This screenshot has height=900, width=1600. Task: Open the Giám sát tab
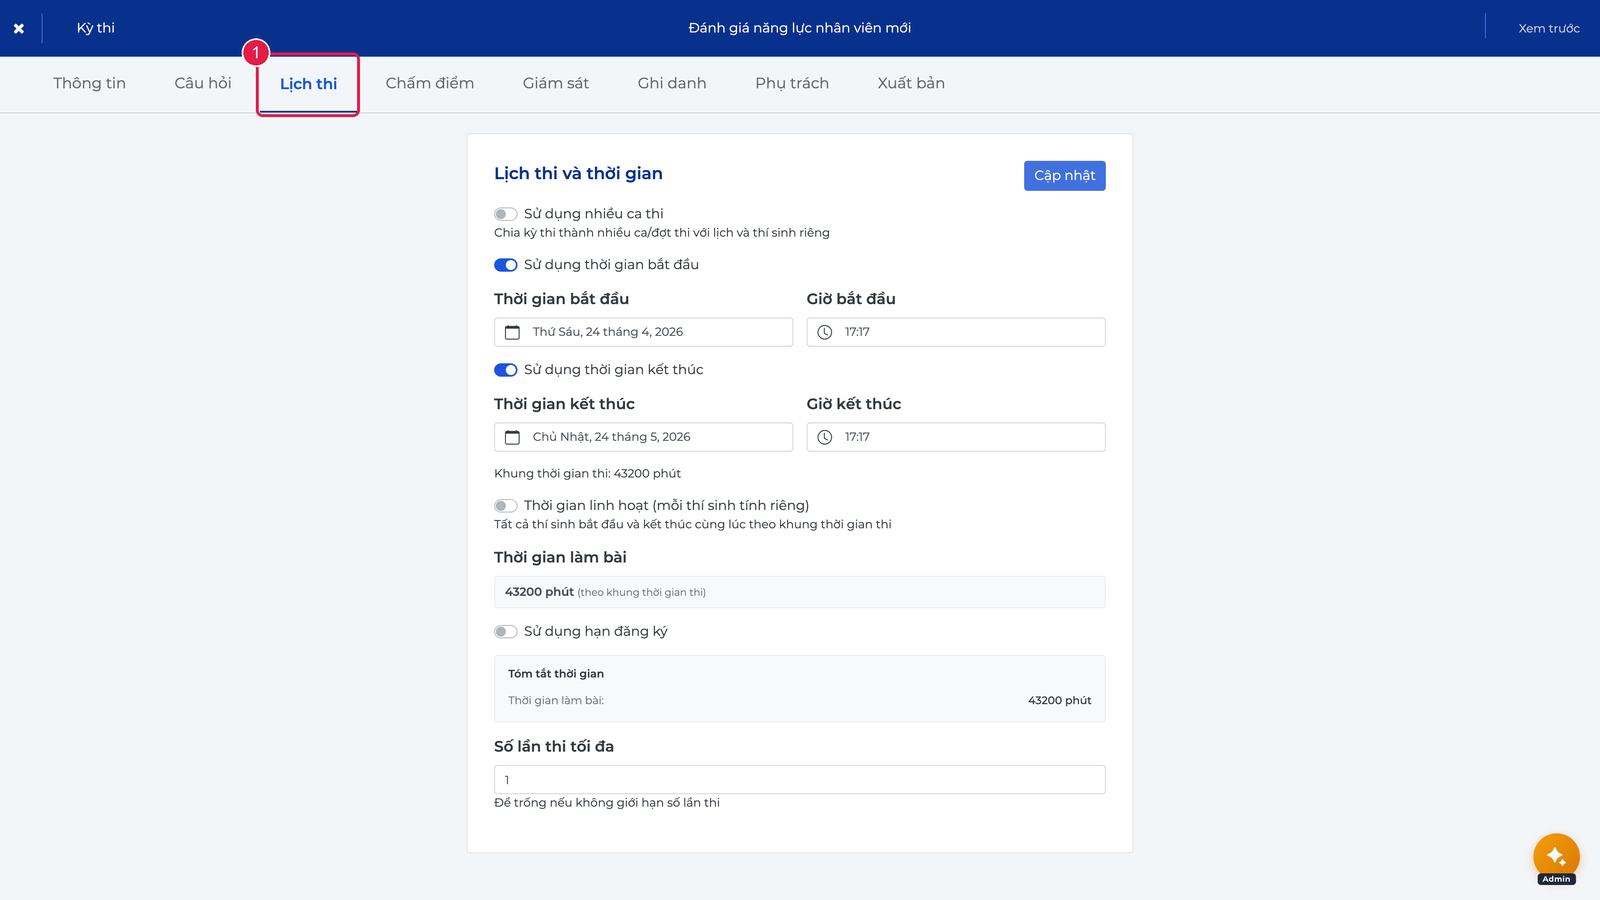(556, 83)
